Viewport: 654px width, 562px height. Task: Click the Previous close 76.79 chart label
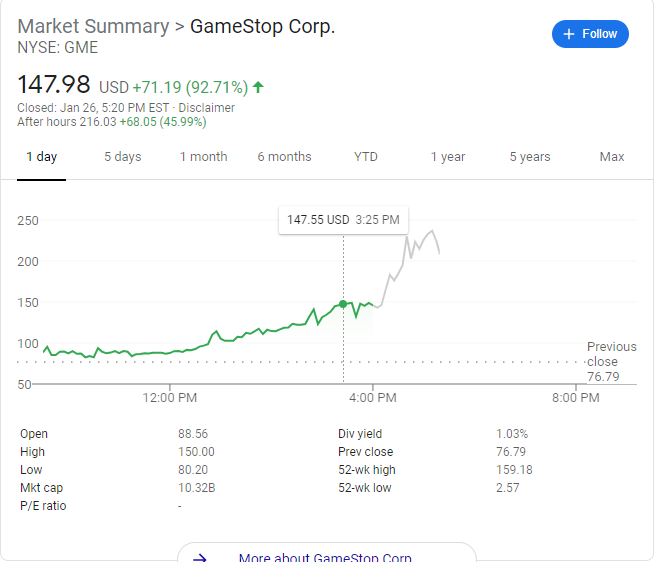point(610,361)
